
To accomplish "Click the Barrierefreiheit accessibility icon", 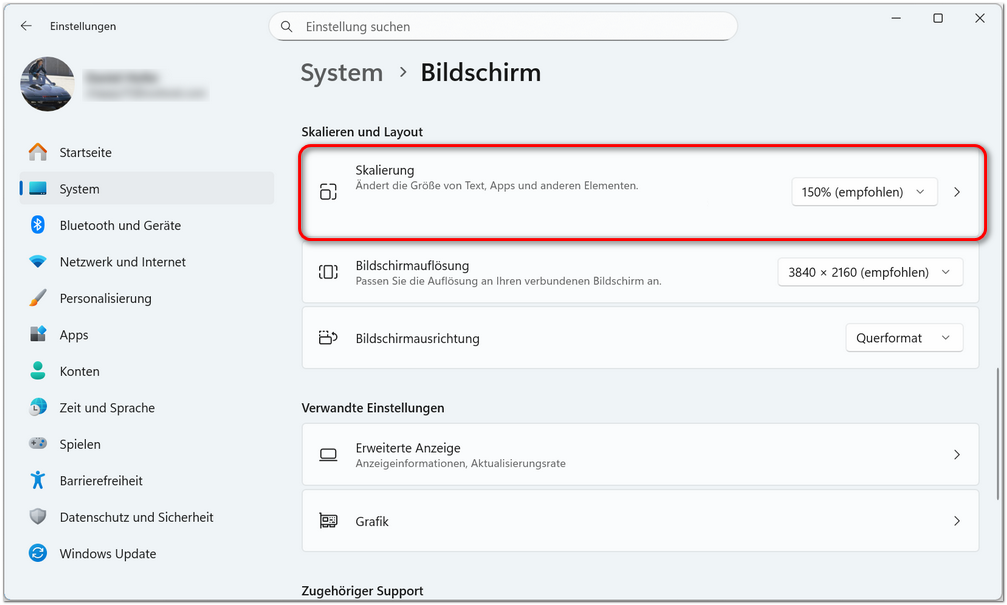I will [38, 480].
